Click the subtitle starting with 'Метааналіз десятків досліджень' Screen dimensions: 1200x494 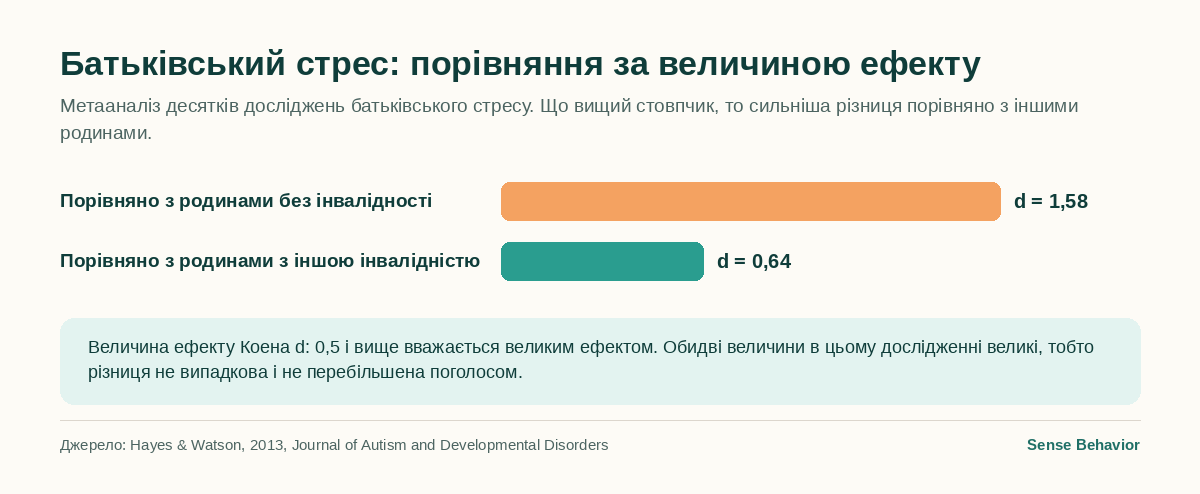pos(569,119)
